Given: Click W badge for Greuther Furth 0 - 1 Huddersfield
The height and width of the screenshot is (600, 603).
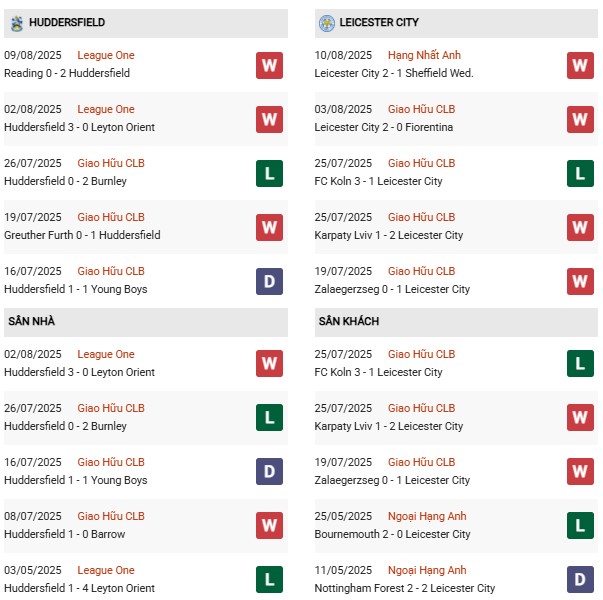Looking at the screenshot, I should (x=269, y=227).
